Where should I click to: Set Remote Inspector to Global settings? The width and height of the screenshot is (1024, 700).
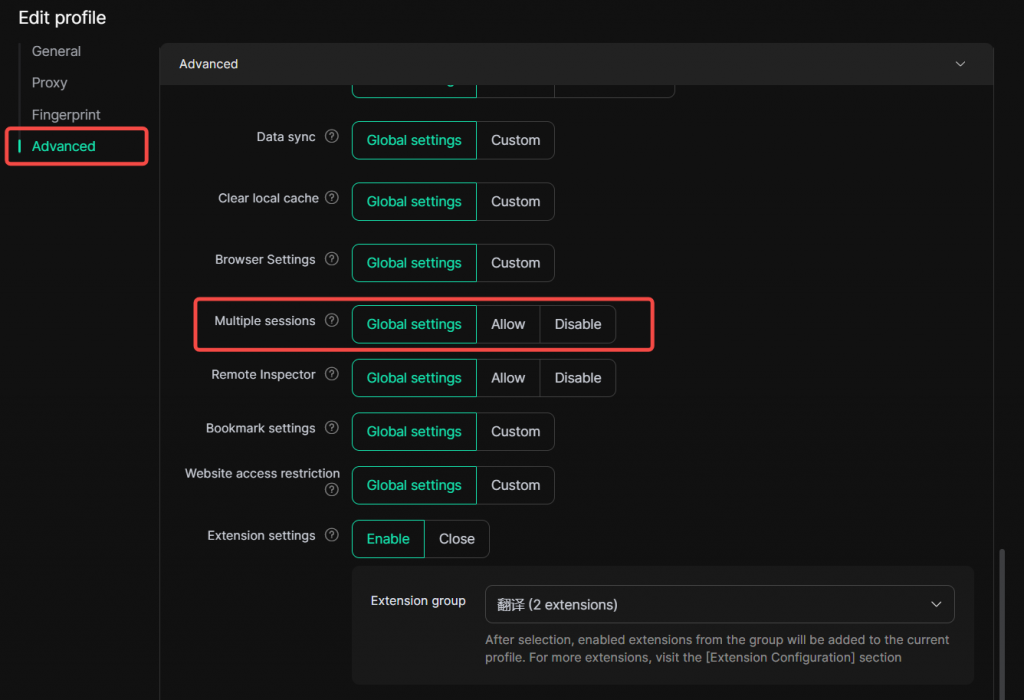point(414,378)
